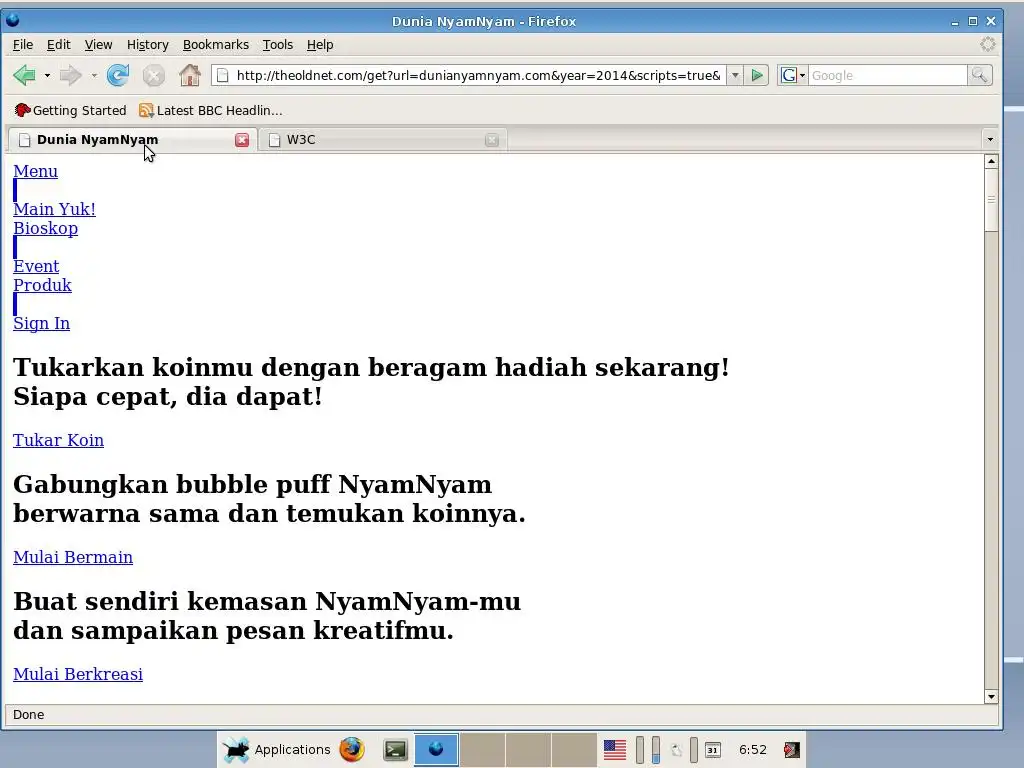
Task: Click the scrollbar down arrow
Action: click(x=991, y=696)
